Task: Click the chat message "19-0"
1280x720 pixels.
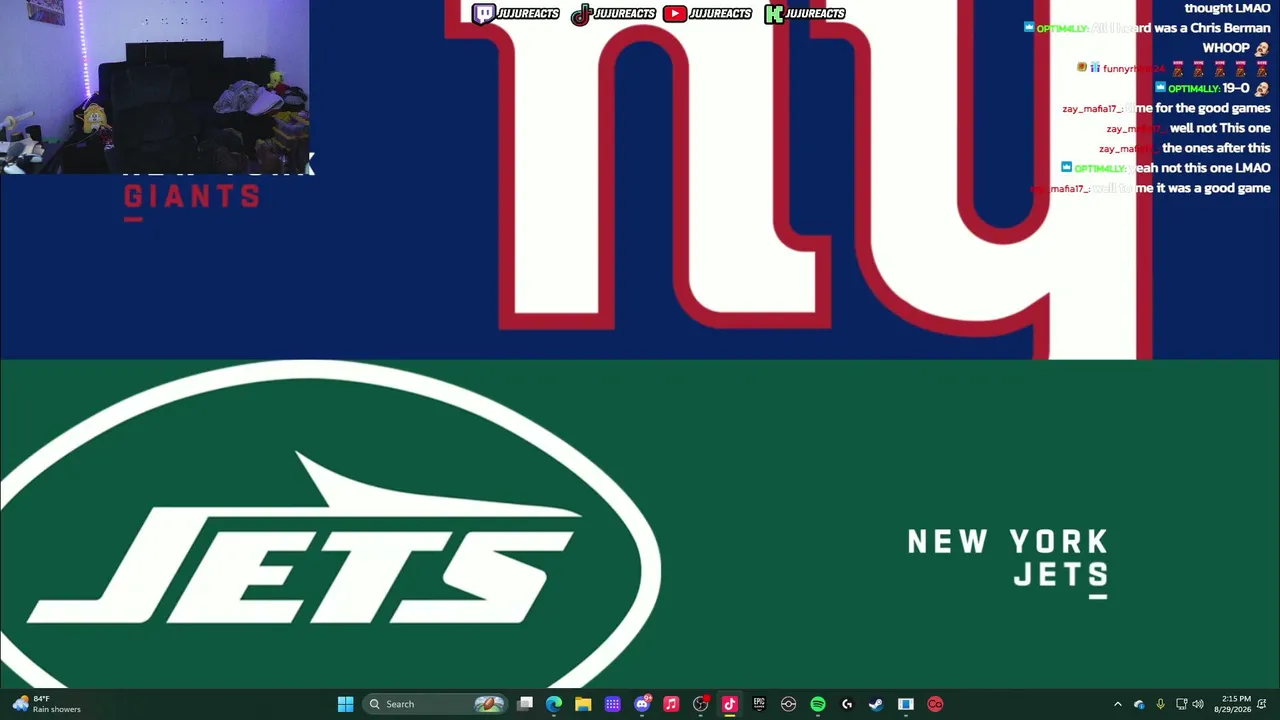Action: coord(1236,88)
